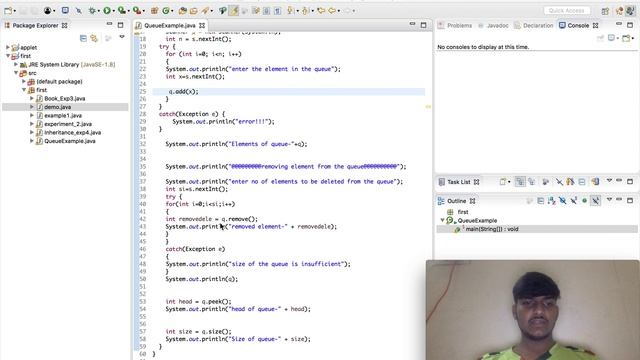Viewport: 640px width, 360px height.
Task: Expand Book_Exp3.java node
Action: (32, 98)
